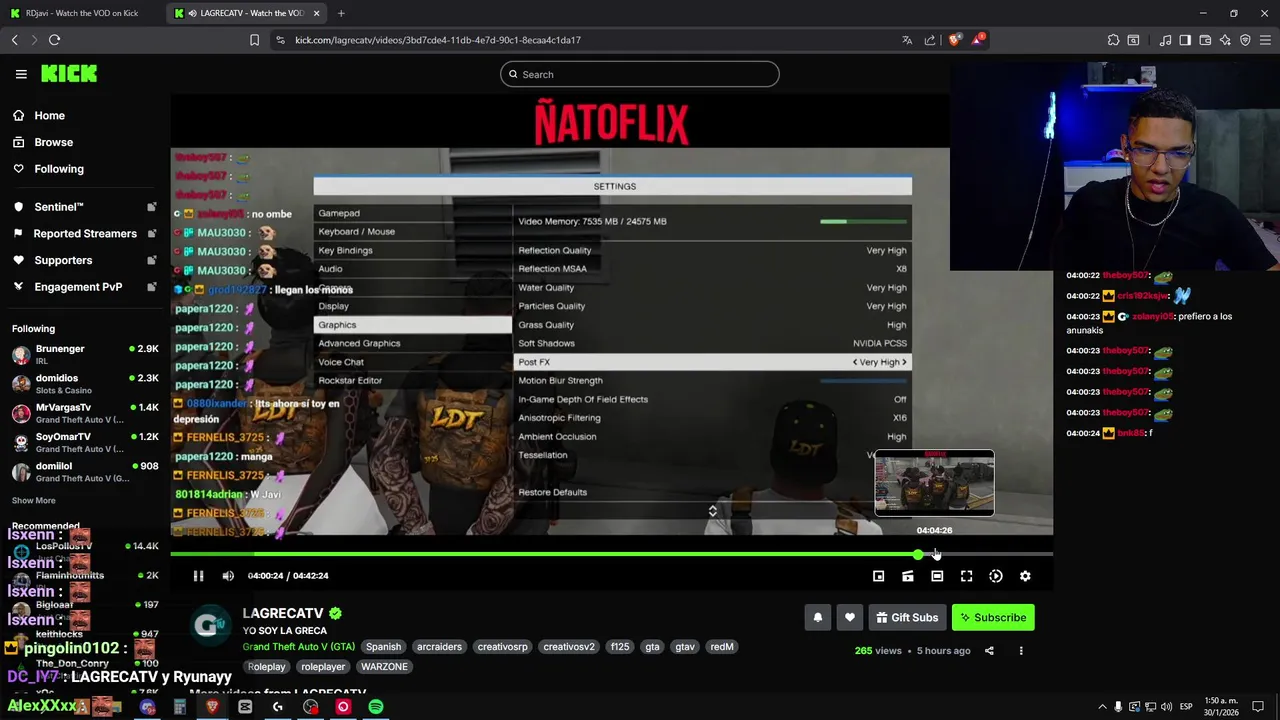This screenshot has height=720, width=1280.
Task: Open Browse in the sidebar
Action: [53, 142]
